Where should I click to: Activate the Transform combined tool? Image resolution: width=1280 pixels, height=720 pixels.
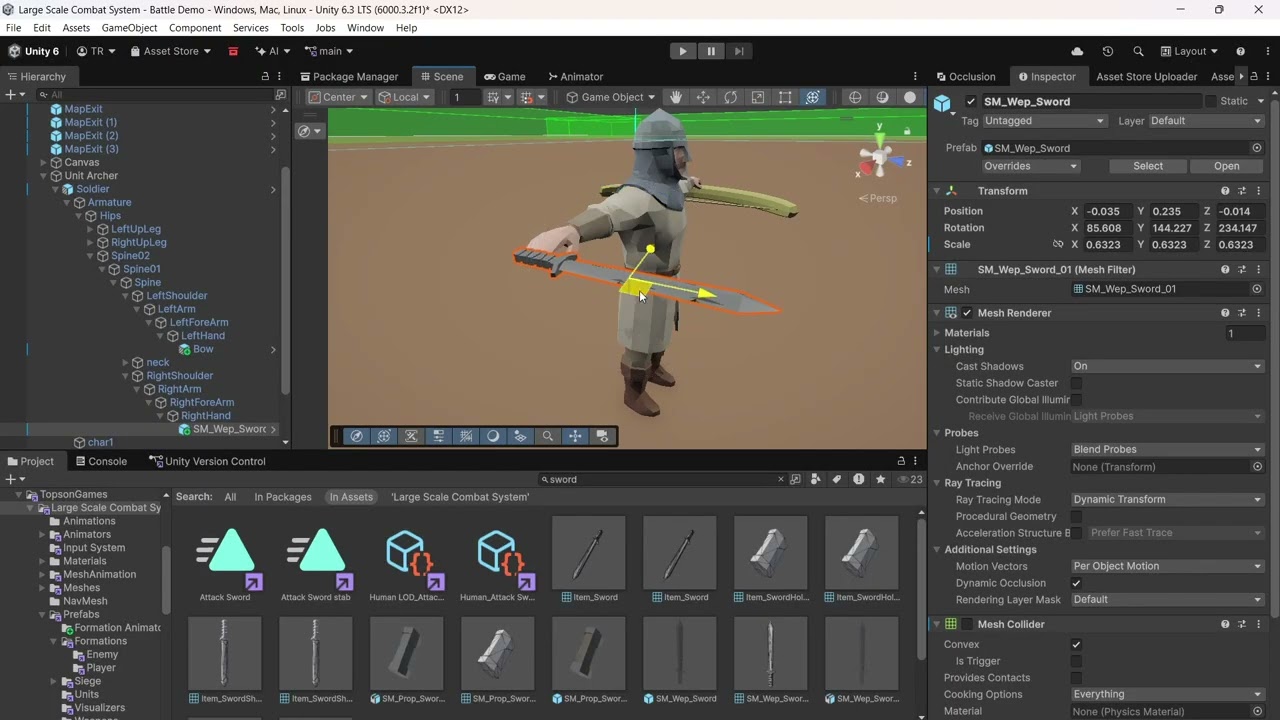click(x=813, y=97)
